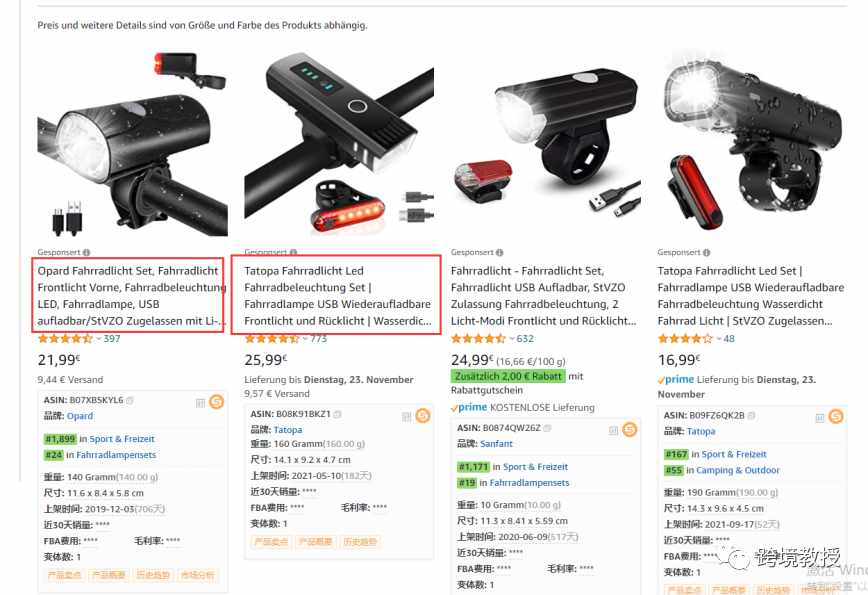Open rating dropdown next to 48 reviews

(719, 339)
